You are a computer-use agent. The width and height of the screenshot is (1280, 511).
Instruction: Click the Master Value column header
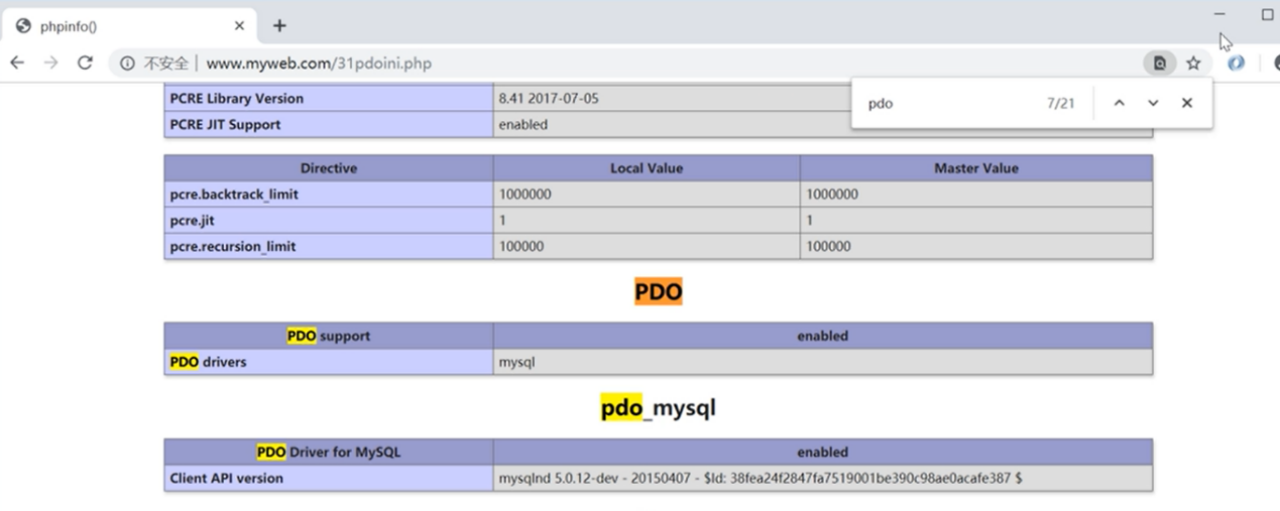point(976,168)
